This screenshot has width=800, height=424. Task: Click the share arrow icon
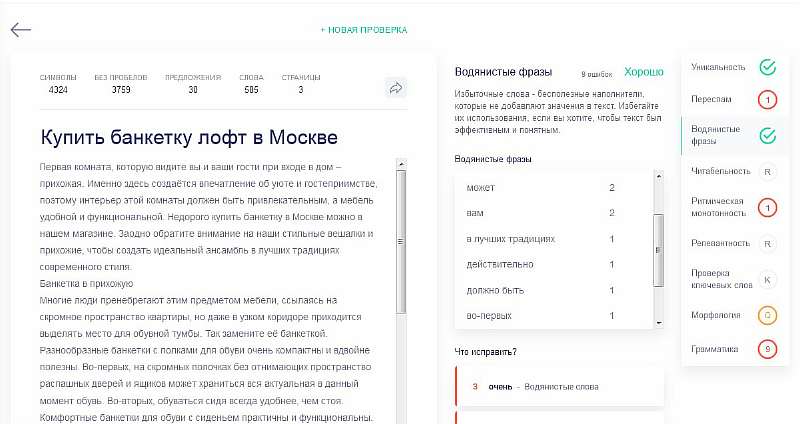[396, 88]
